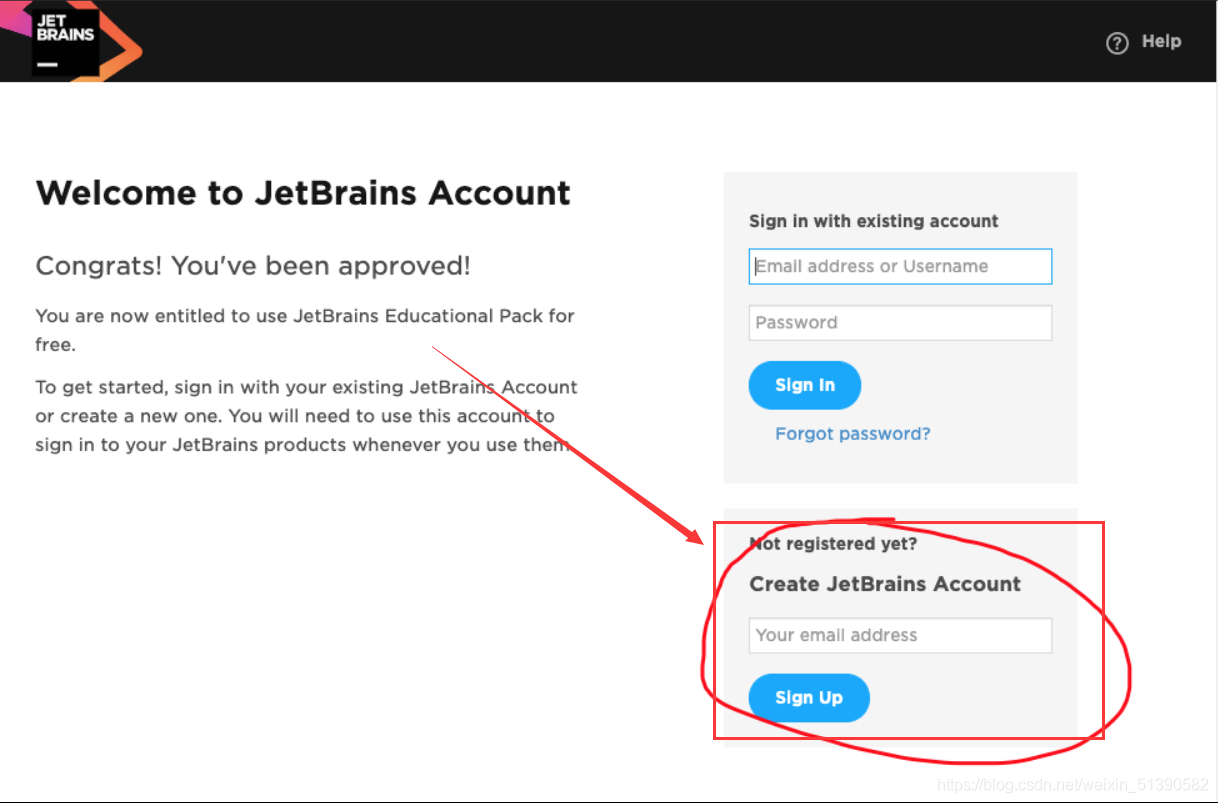Open the Help link text
This screenshot has width=1218, height=803.
[1161, 41]
